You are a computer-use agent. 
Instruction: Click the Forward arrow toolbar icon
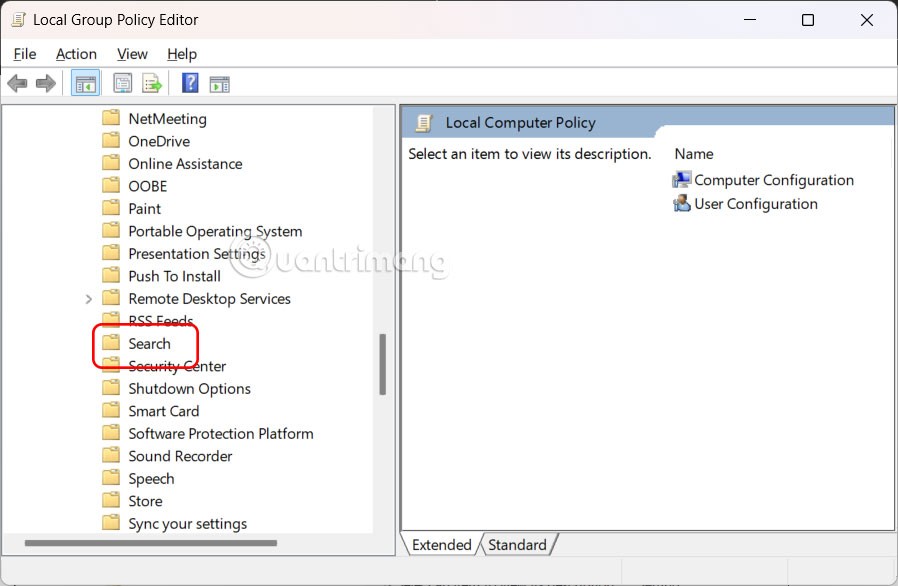point(45,84)
